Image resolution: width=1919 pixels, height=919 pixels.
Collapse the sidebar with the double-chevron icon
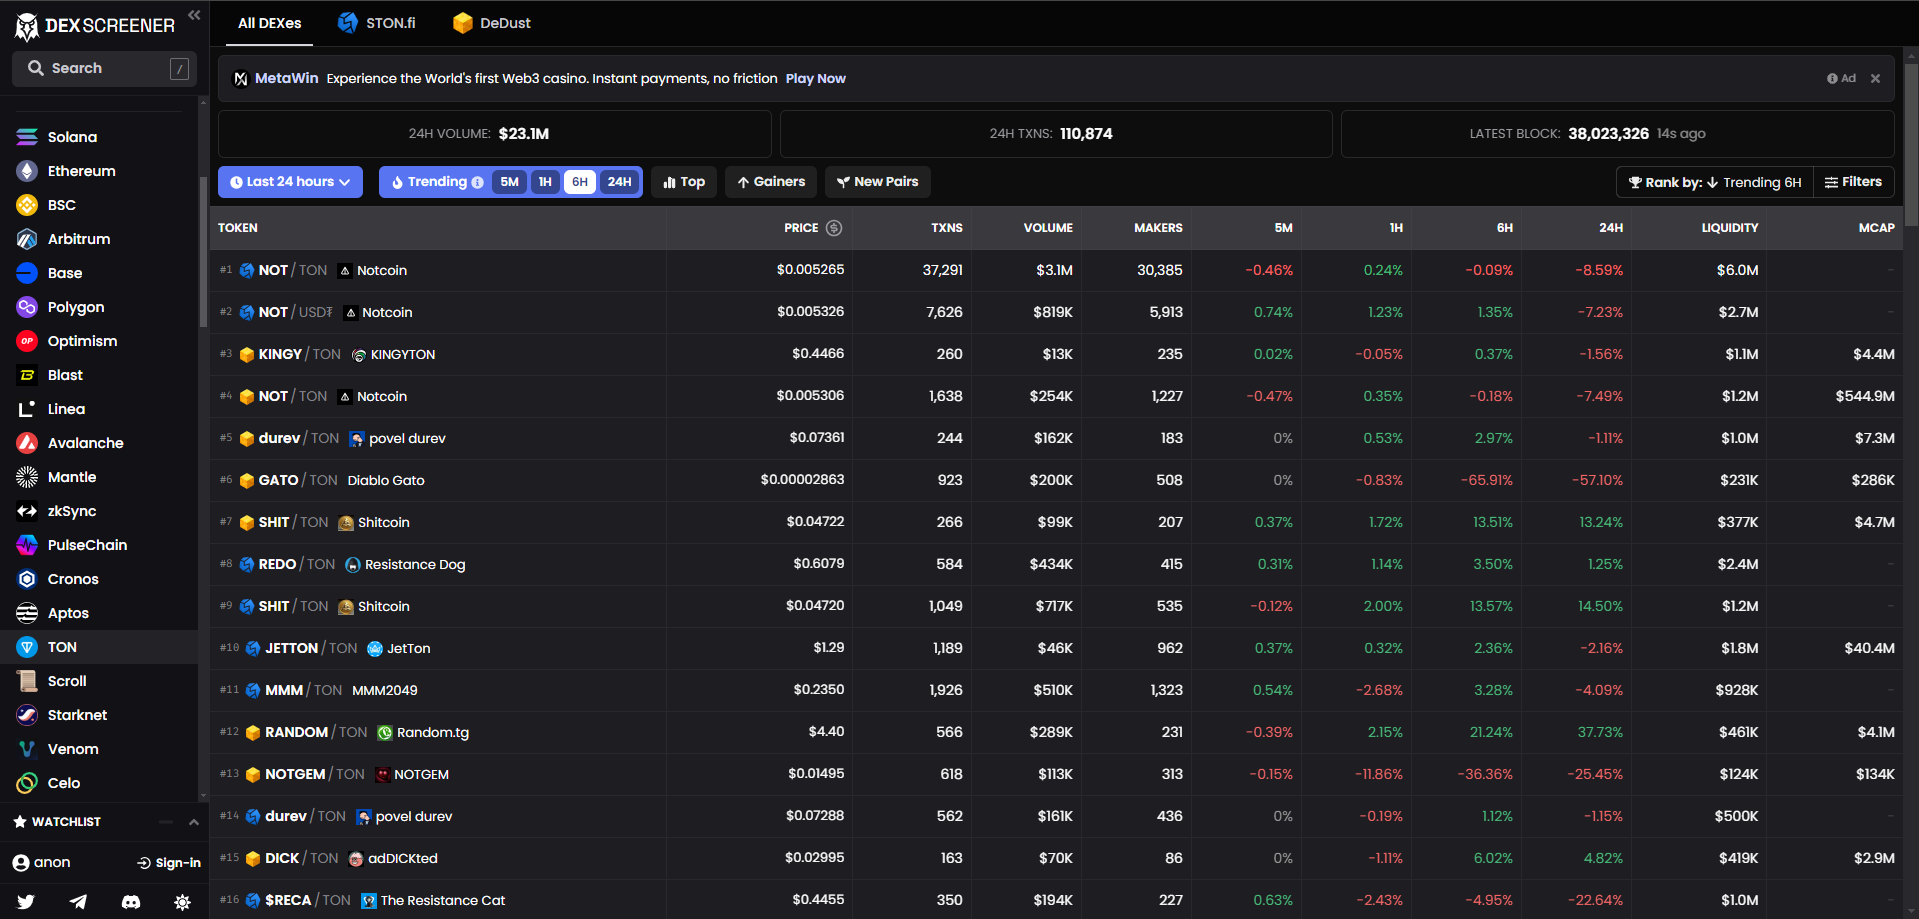coord(194,15)
